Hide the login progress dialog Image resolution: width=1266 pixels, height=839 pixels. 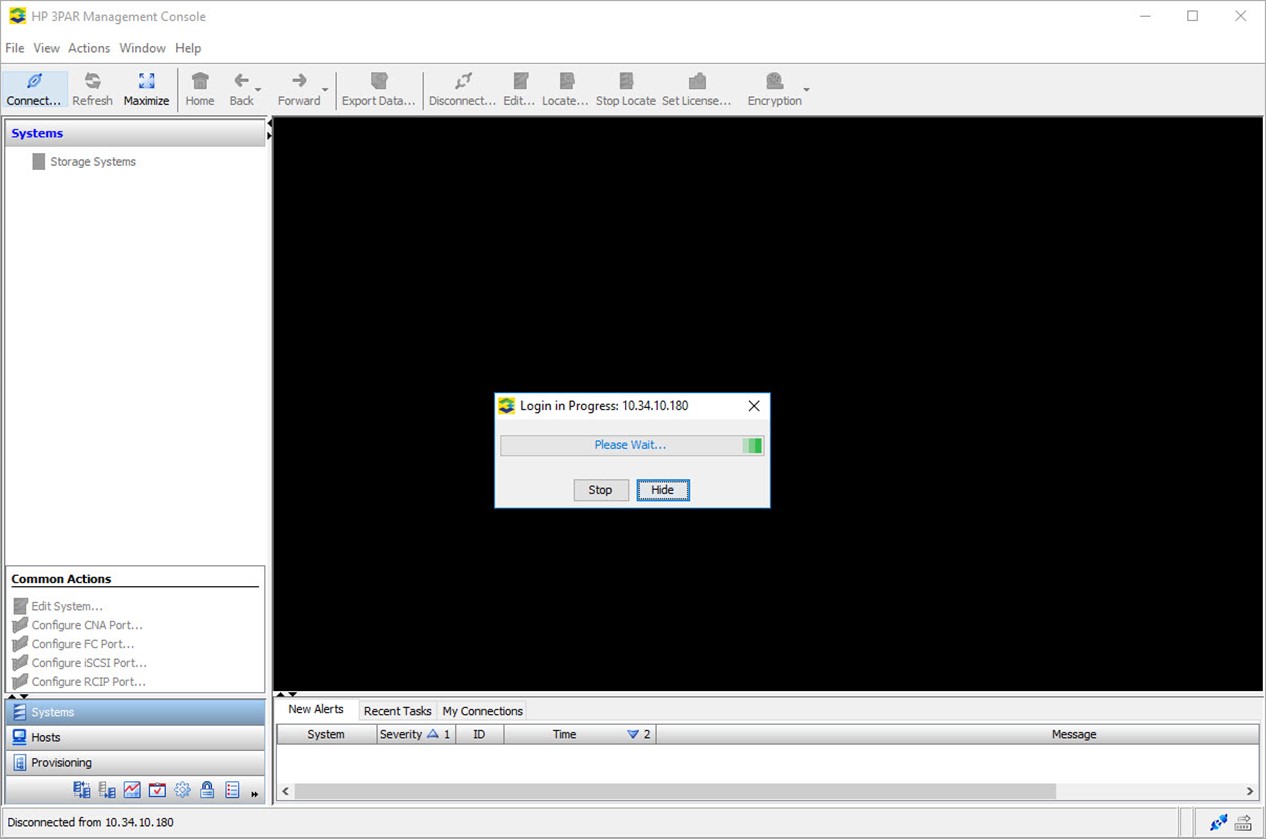(663, 490)
